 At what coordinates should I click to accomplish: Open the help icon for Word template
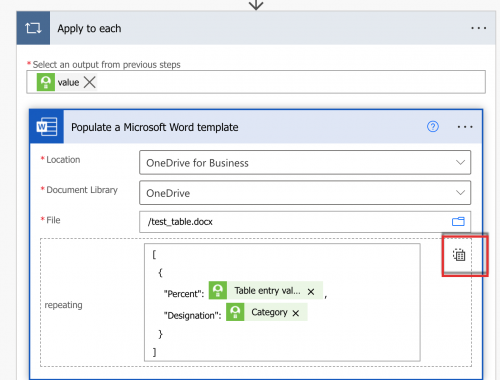(433, 127)
